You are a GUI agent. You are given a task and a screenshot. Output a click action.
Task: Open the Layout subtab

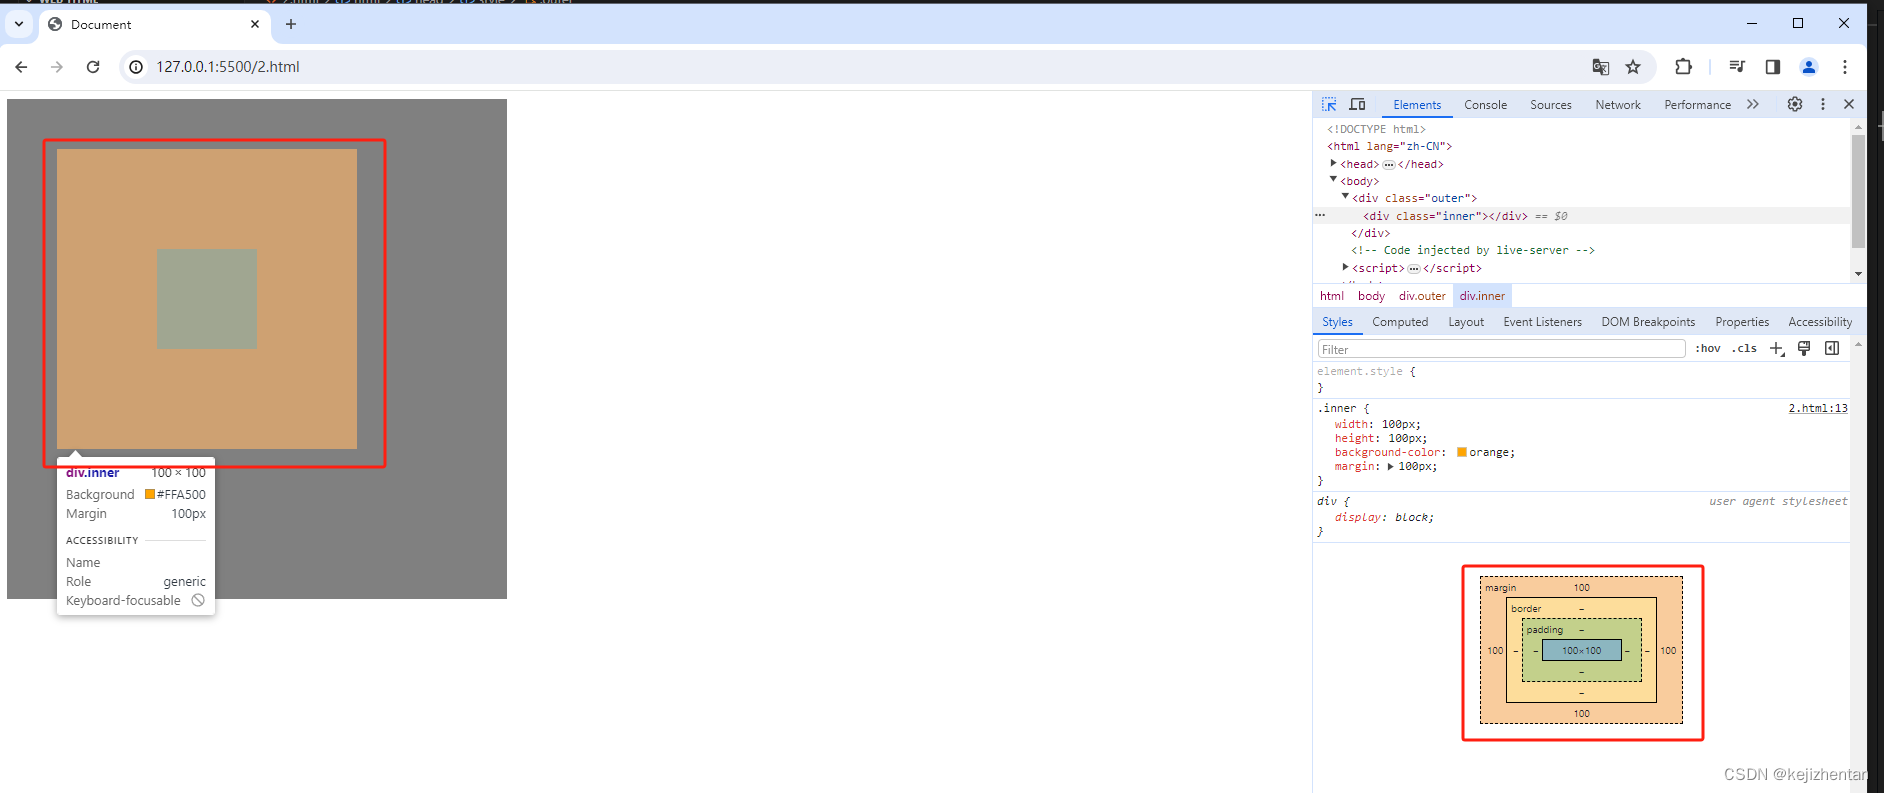click(1466, 322)
